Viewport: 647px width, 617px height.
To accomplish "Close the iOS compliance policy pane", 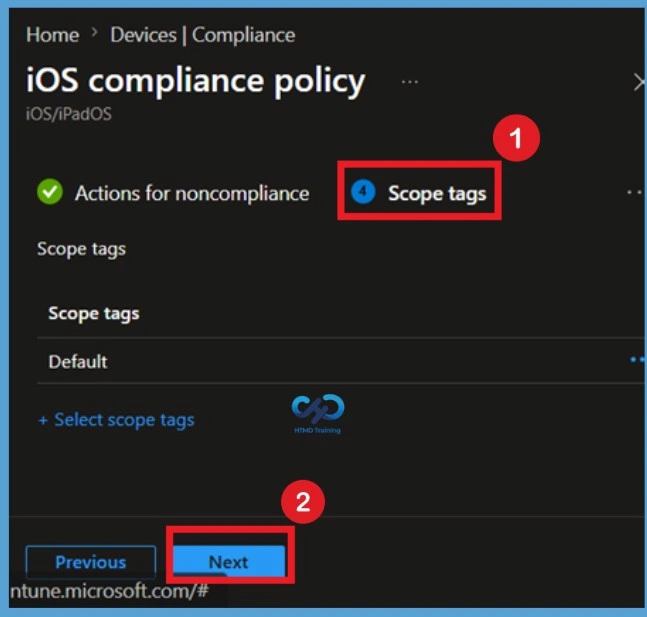I will click(639, 82).
